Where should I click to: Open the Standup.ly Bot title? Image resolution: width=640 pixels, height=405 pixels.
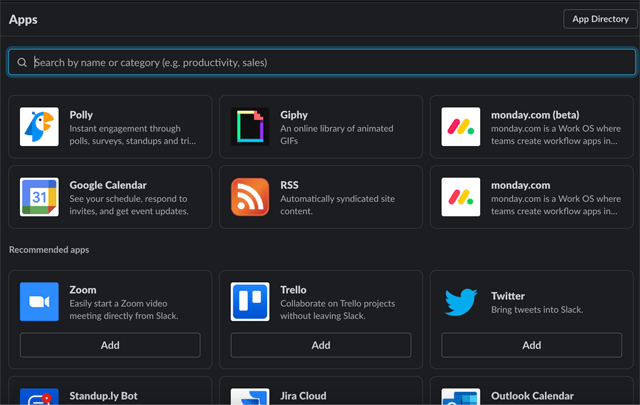click(x=103, y=396)
